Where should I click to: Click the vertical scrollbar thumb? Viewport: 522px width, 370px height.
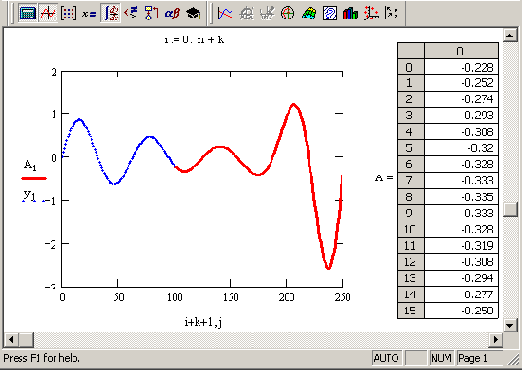point(510,210)
